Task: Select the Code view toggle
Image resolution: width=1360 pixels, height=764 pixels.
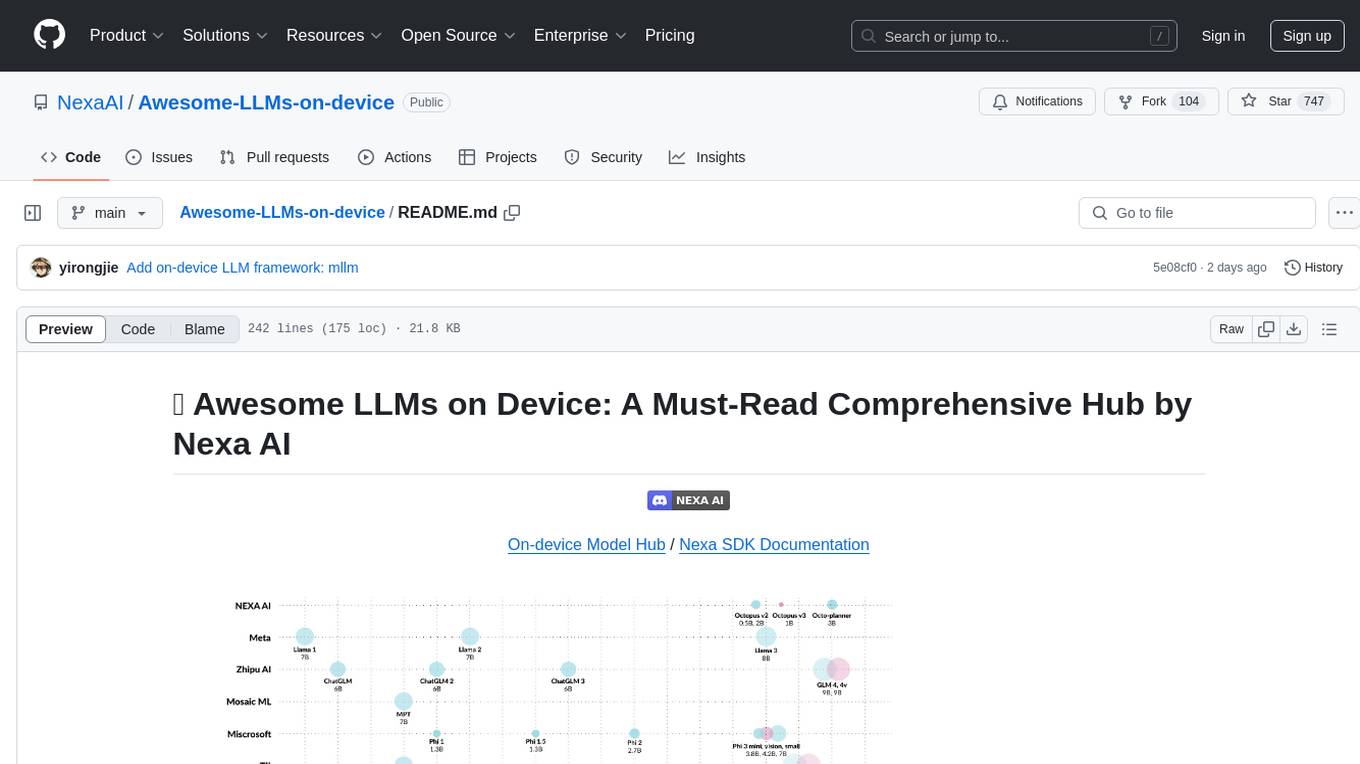Action: point(138,329)
